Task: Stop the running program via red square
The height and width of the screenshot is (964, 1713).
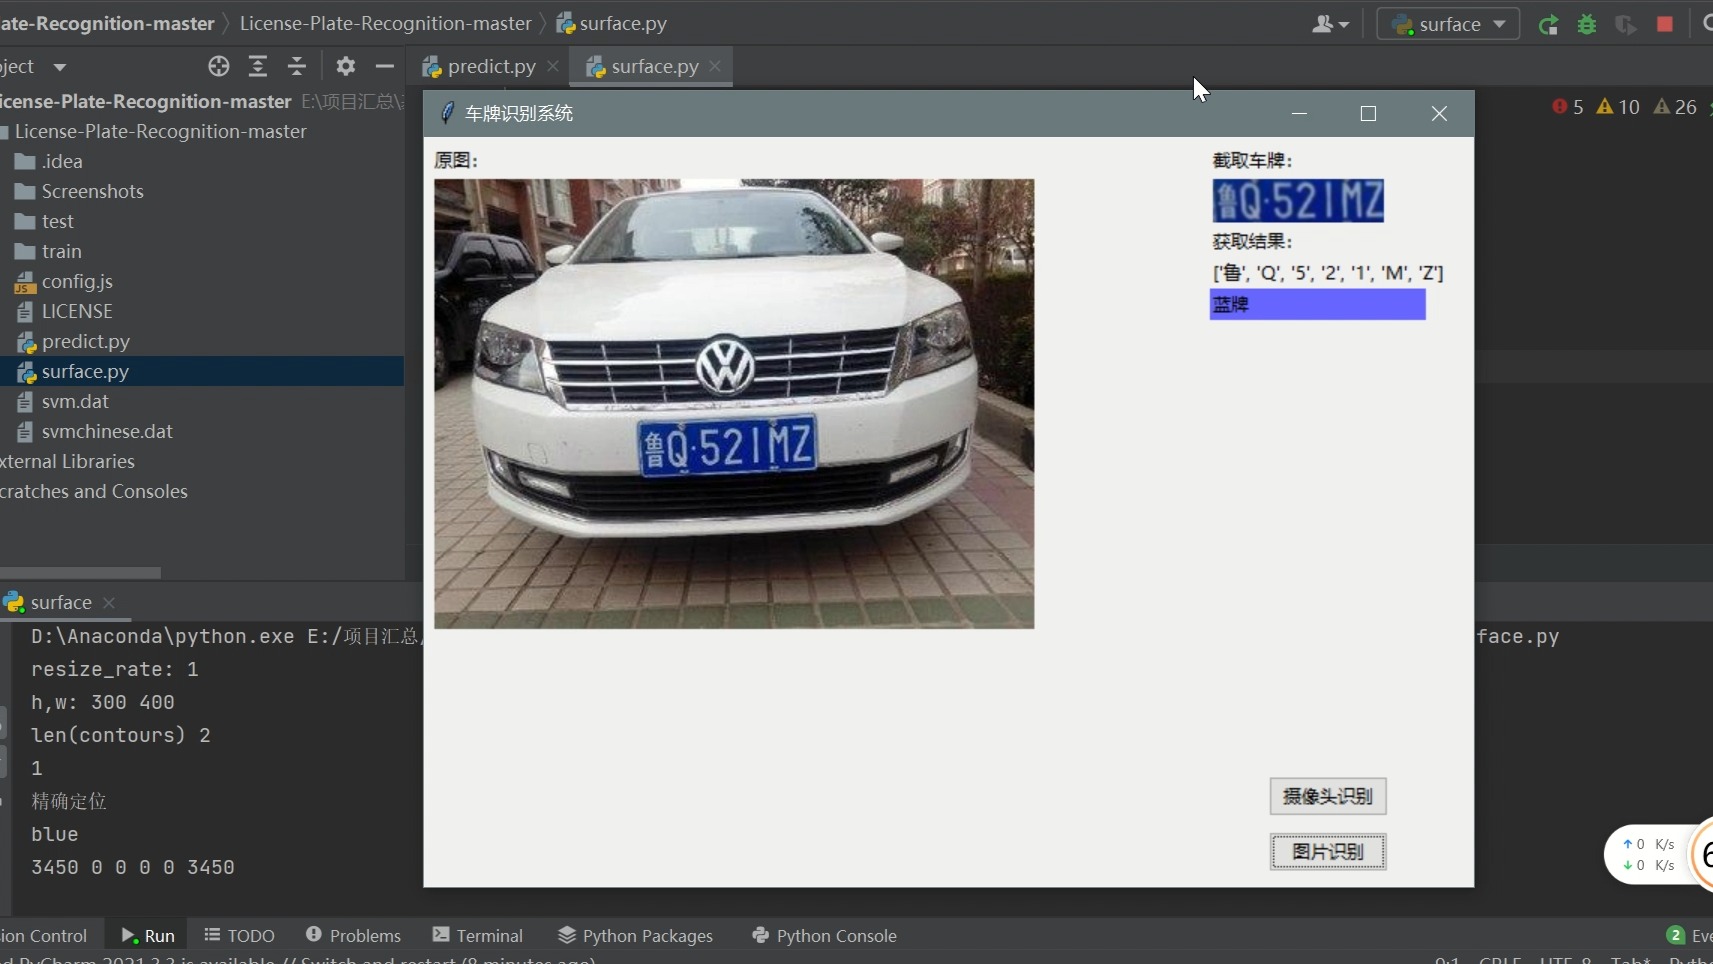Action: 1665,24
